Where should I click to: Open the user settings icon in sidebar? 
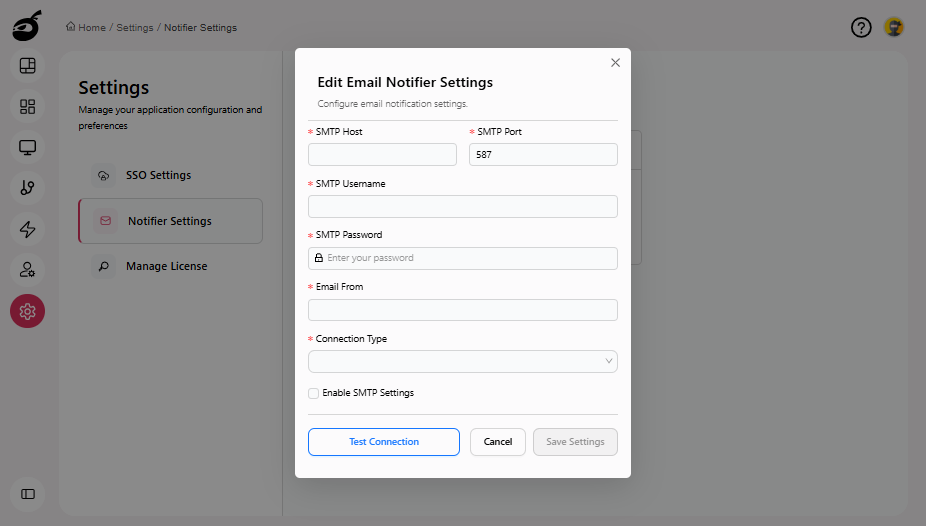coord(27,270)
